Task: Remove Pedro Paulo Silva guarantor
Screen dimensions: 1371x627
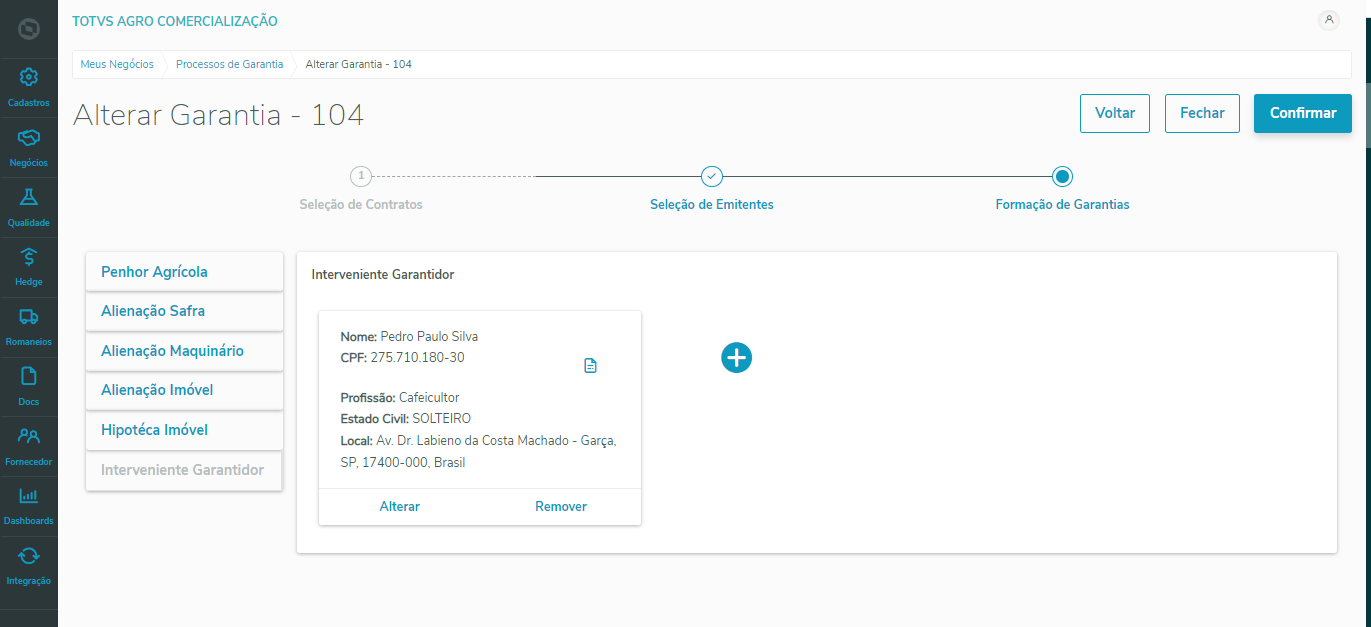Action: [561, 506]
